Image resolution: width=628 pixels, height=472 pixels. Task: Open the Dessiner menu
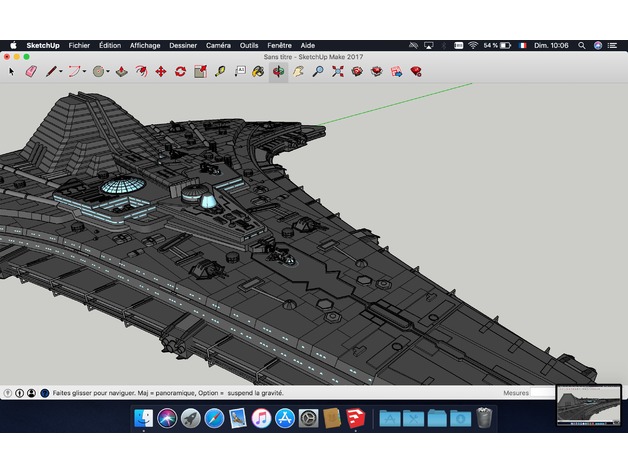183,45
